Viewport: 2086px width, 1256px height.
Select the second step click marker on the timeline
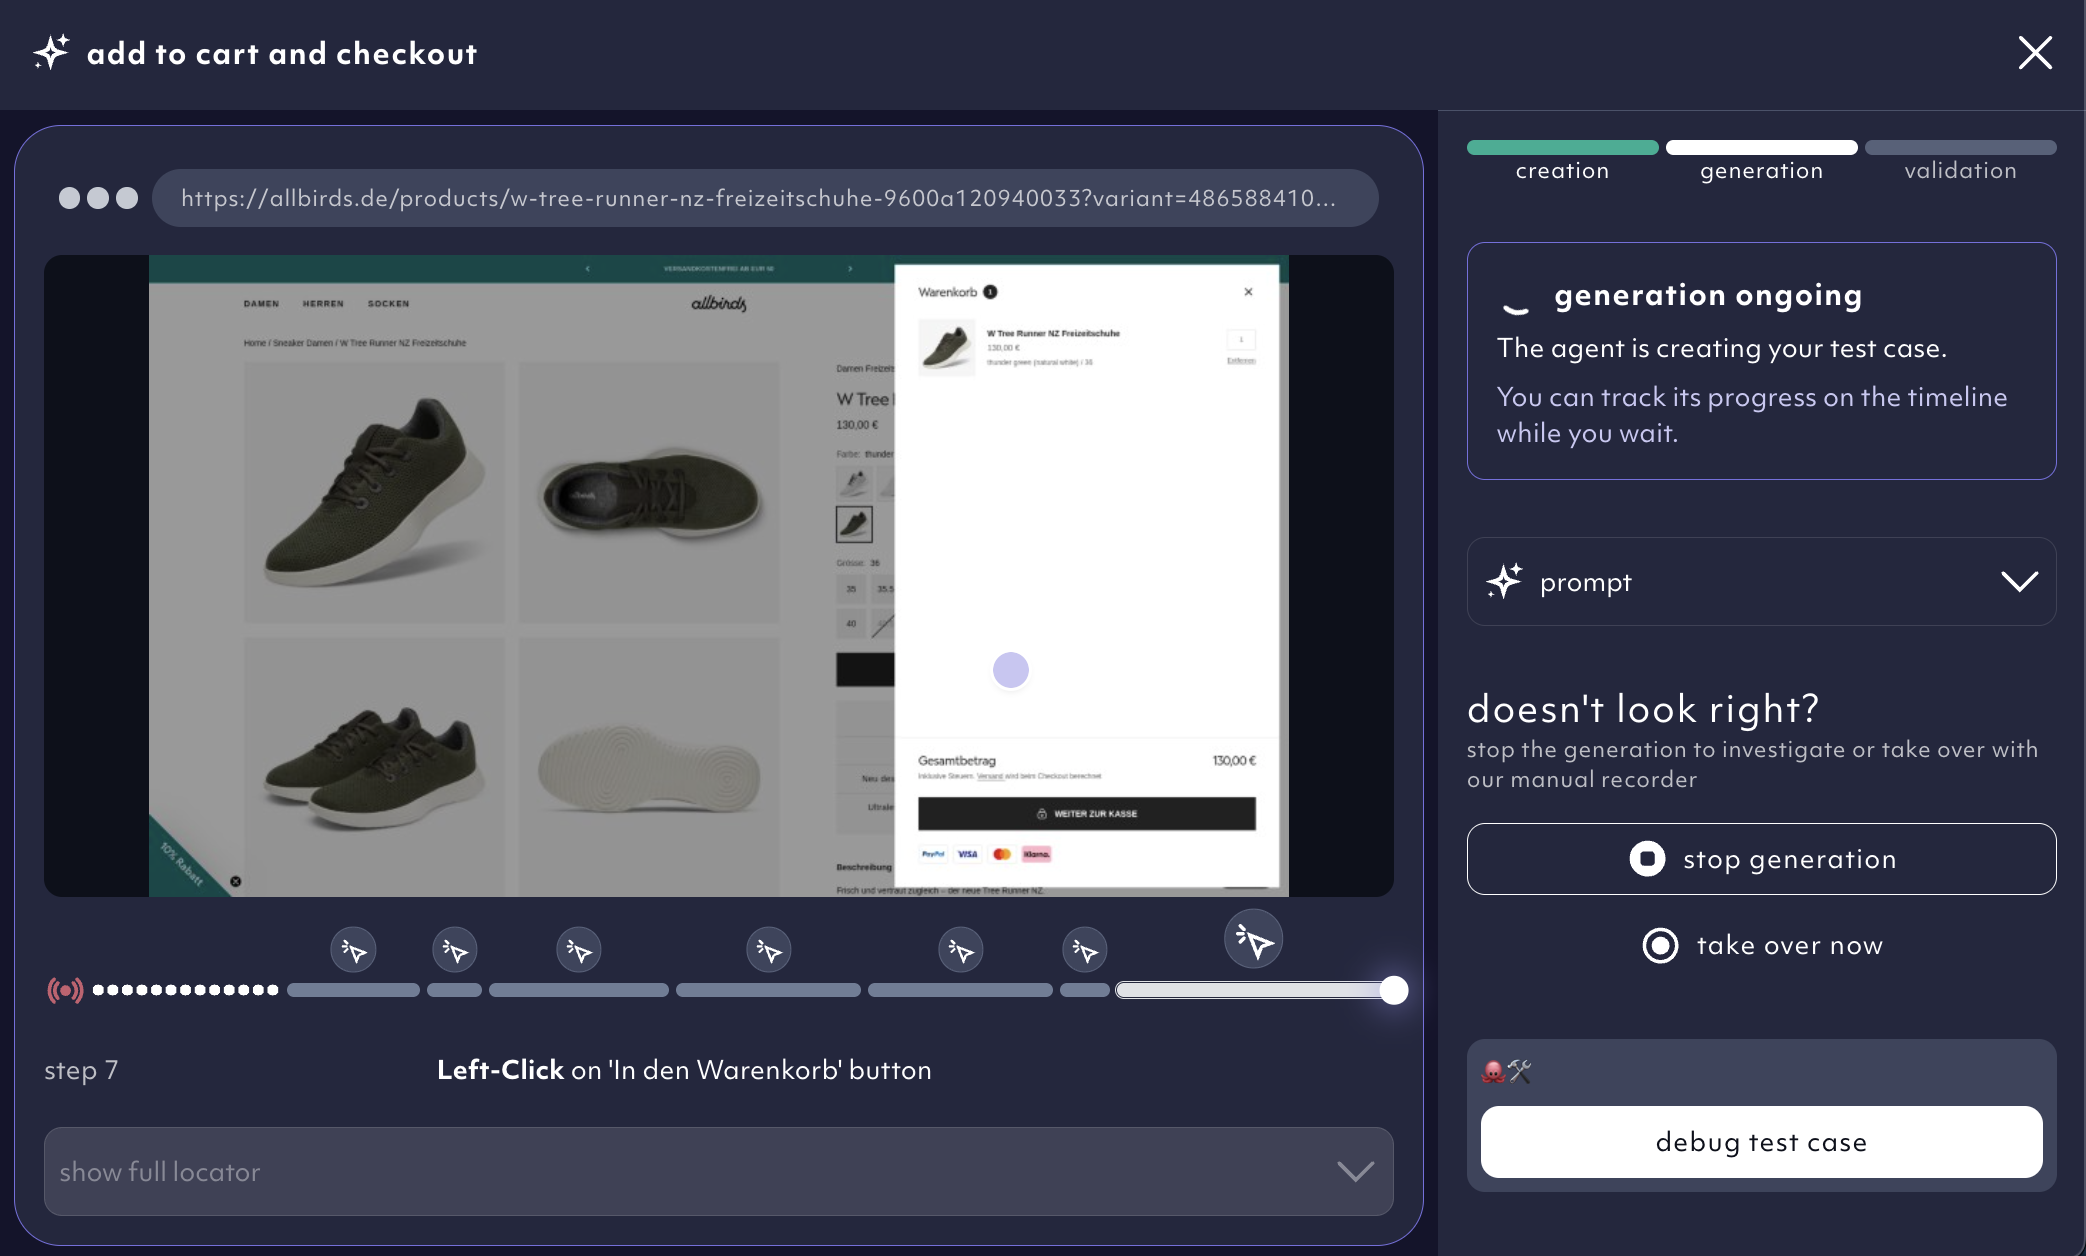click(454, 950)
